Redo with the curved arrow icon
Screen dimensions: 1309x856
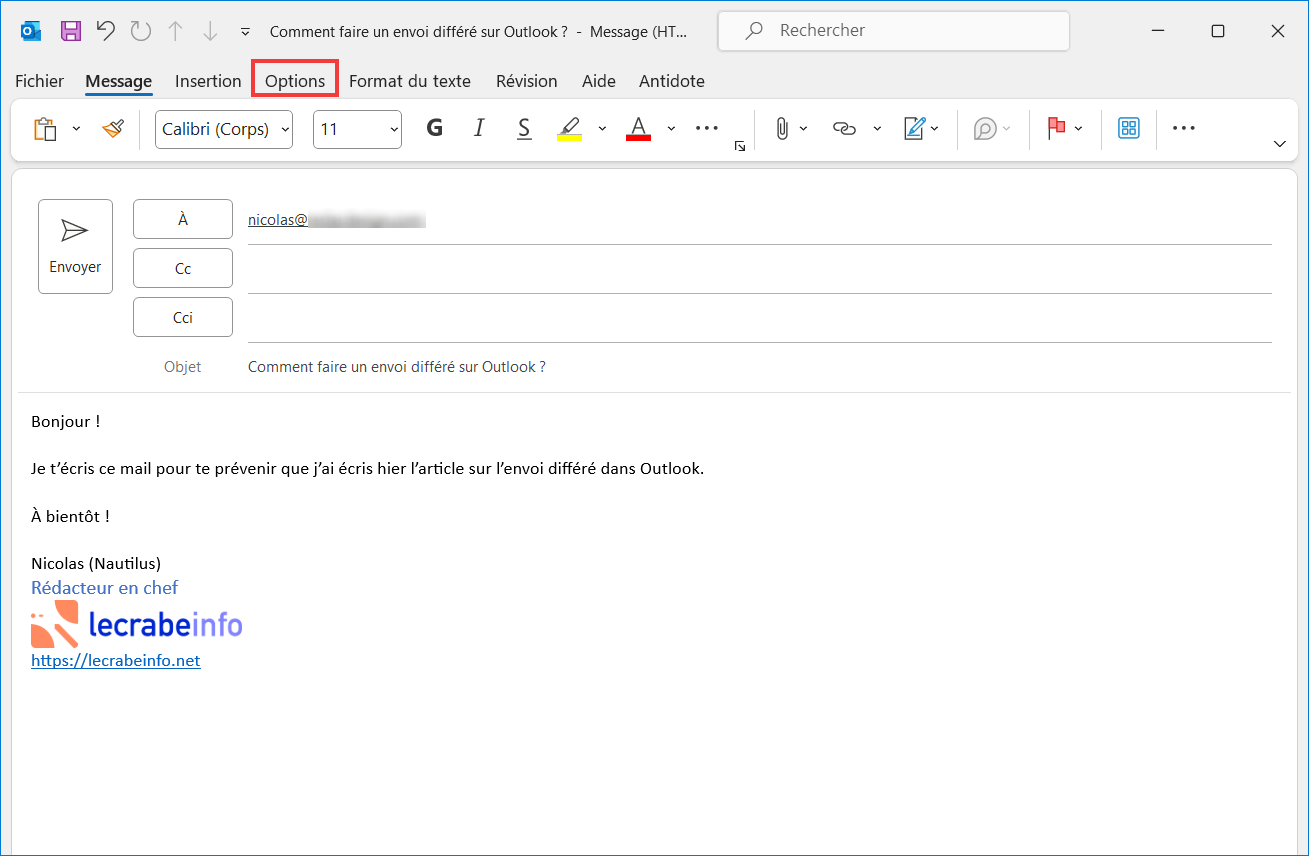(141, 31)
